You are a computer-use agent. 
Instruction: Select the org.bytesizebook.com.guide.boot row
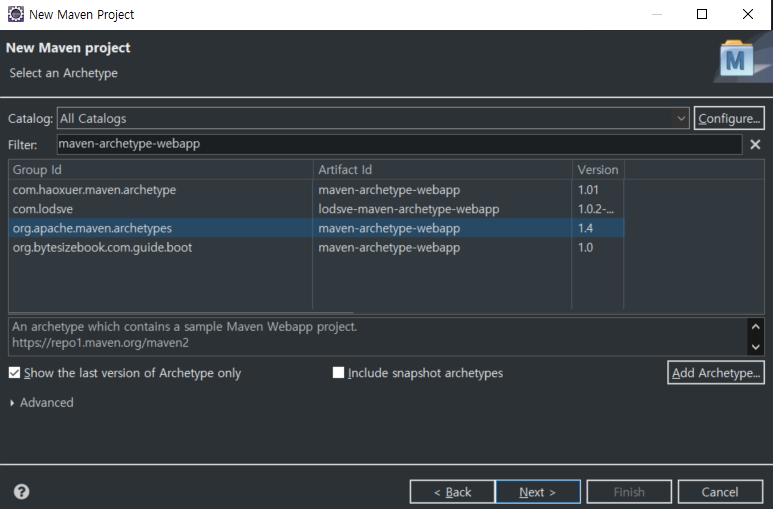[x=316, y=247]
